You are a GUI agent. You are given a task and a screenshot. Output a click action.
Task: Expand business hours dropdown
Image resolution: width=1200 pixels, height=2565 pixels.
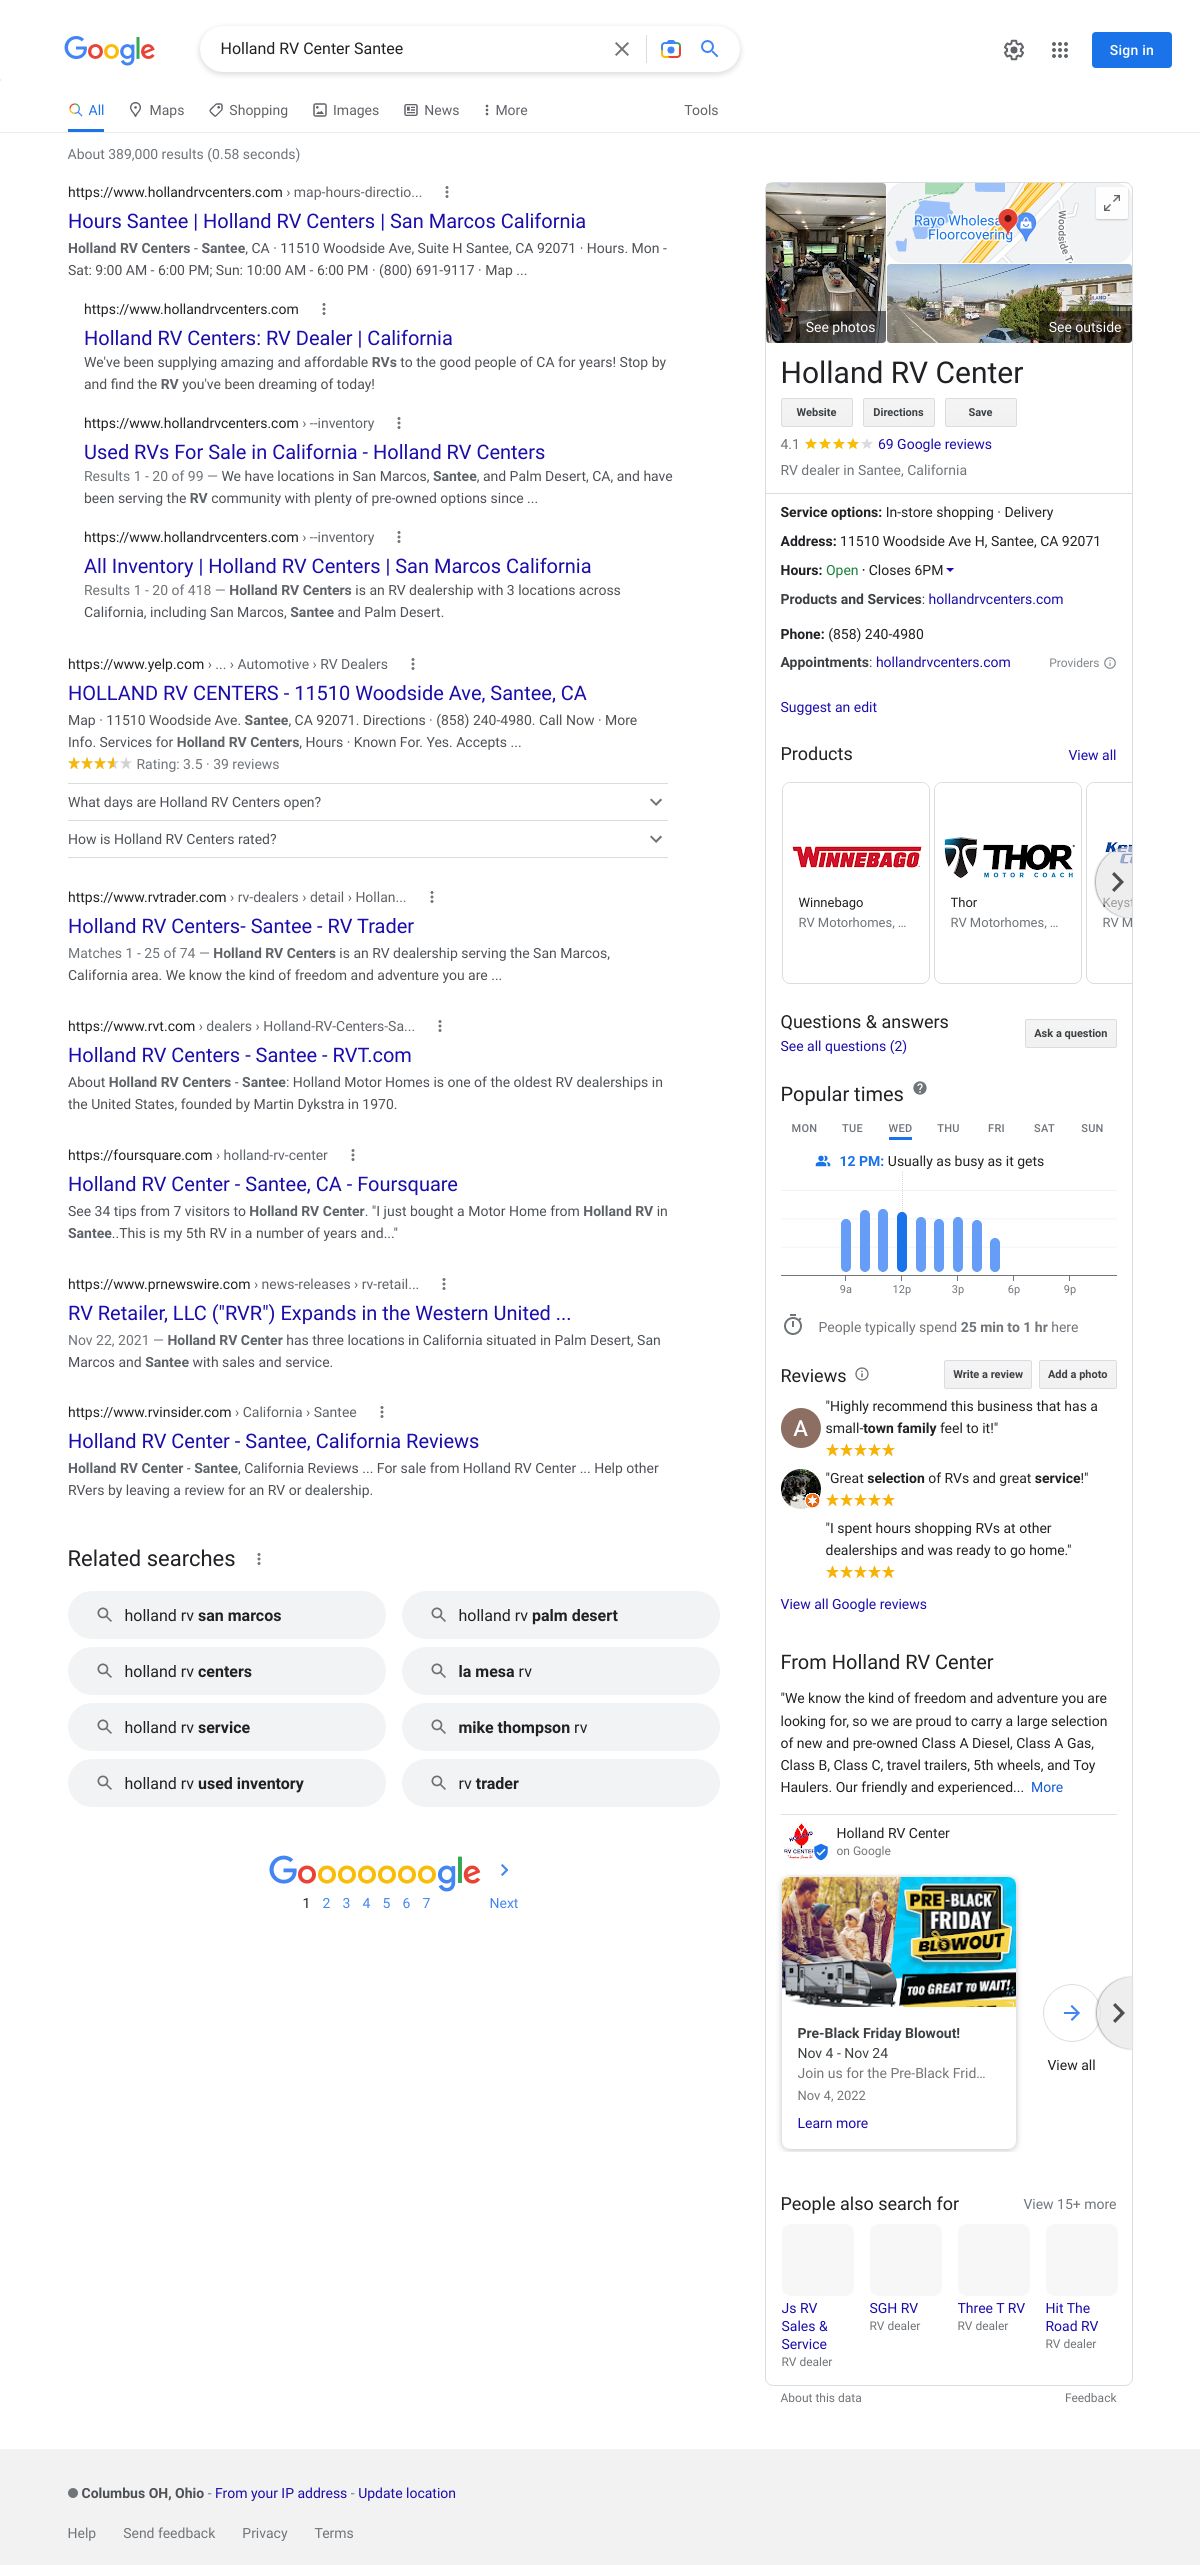pyautogui.click(x=950, y=570)
